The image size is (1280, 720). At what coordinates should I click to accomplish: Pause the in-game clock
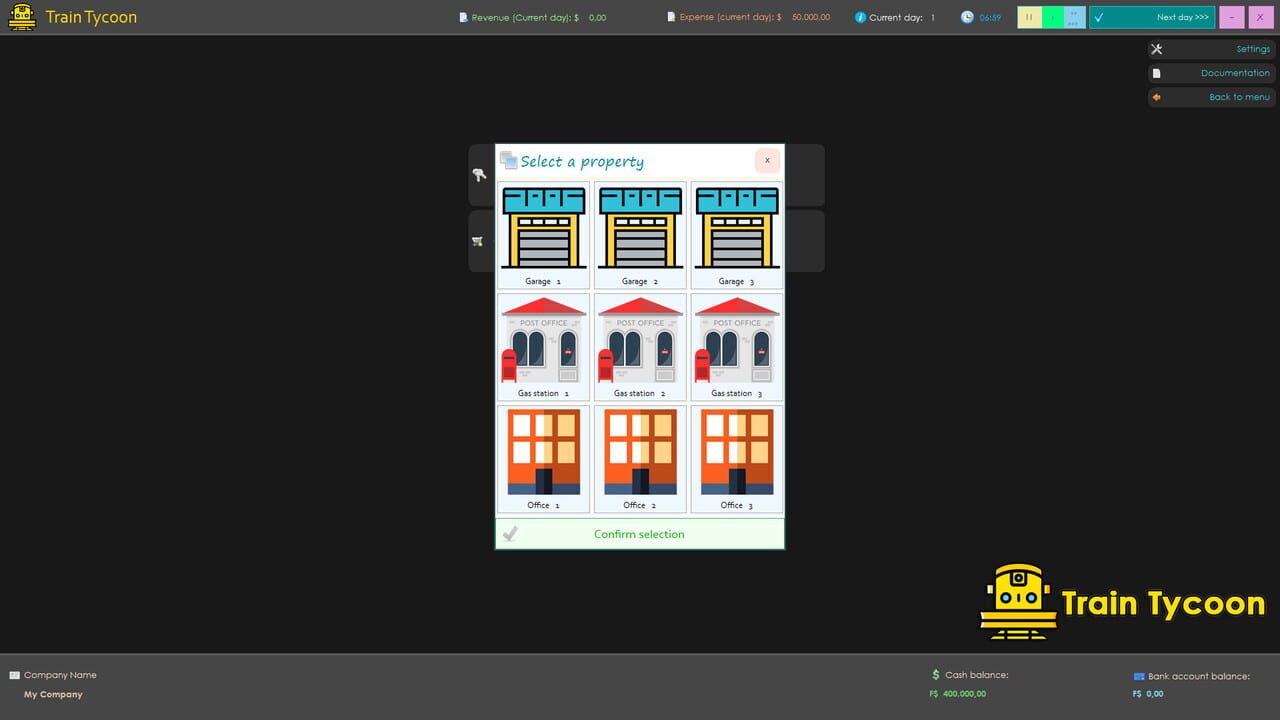1028,17
